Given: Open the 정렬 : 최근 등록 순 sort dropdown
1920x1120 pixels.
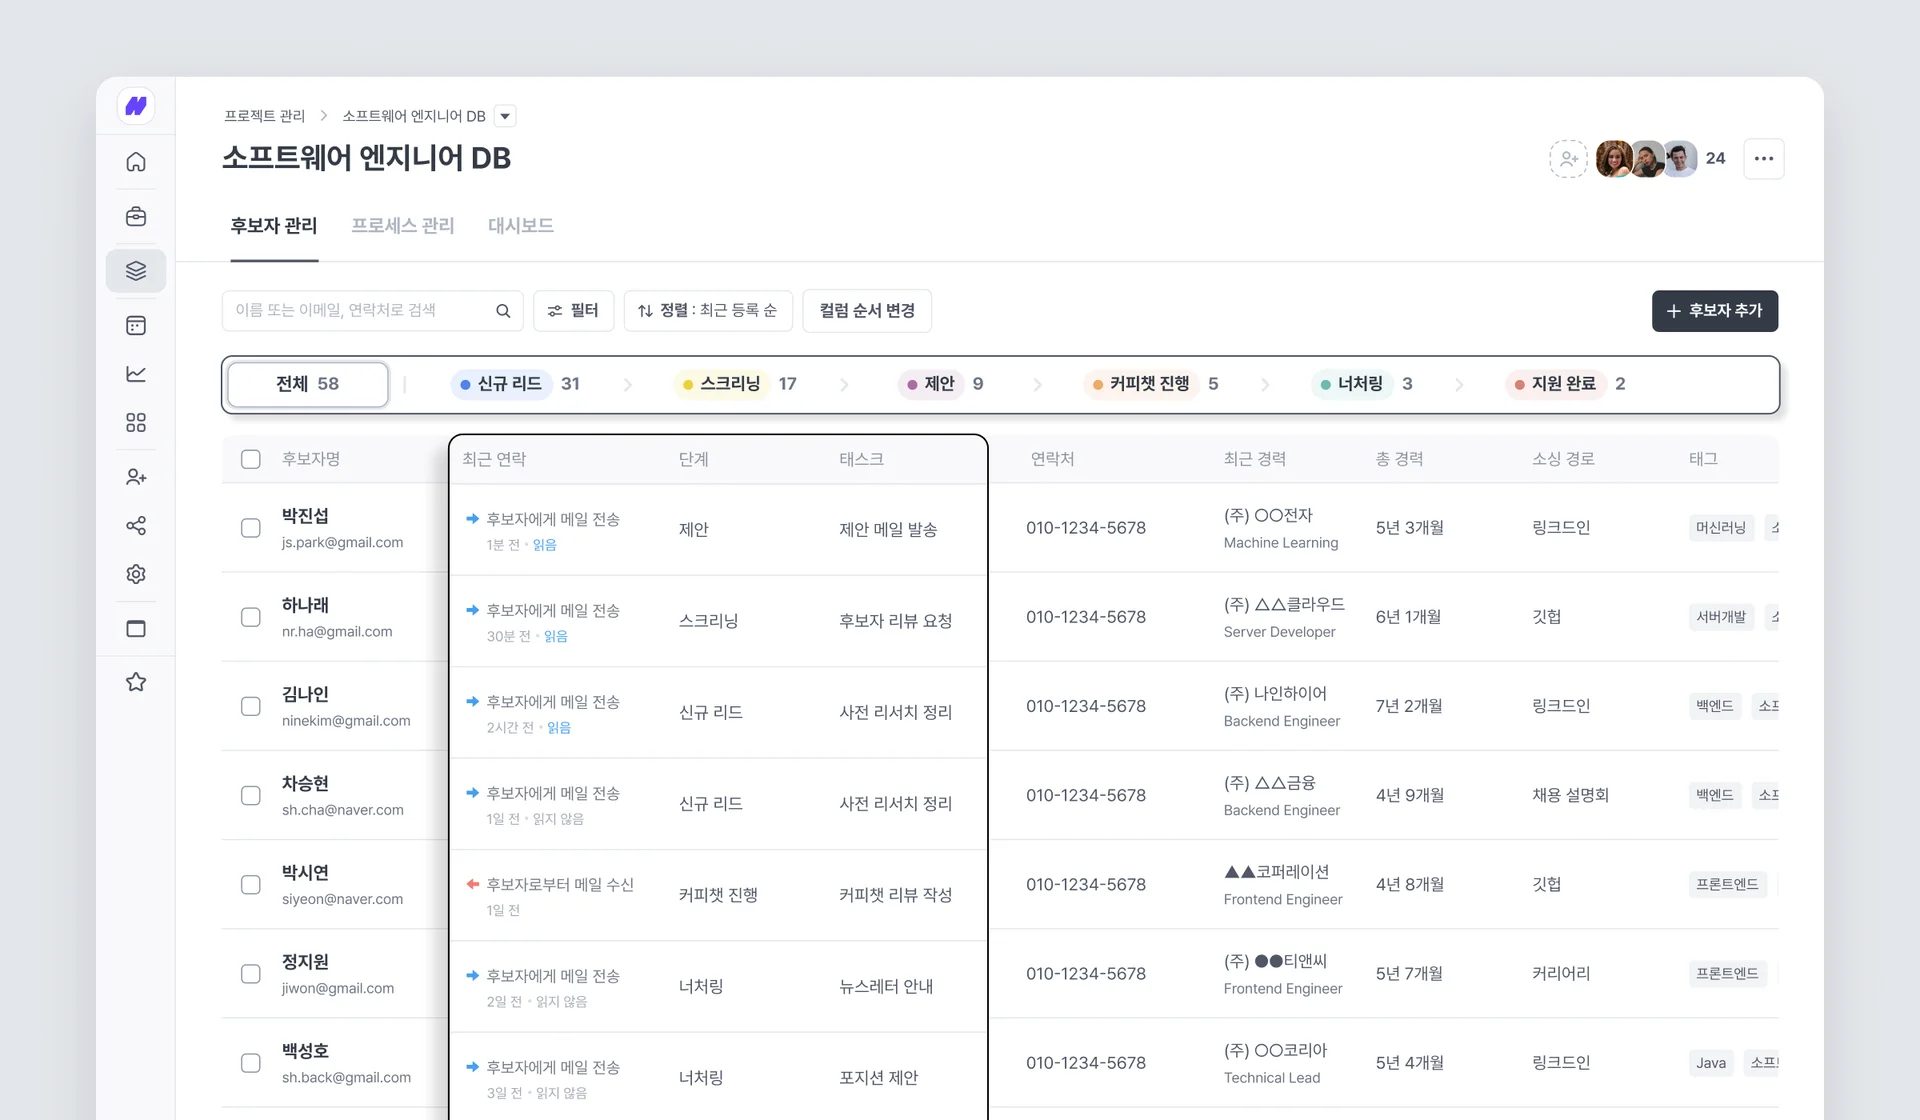Looking at the screenshot, I should click(708, 311).
